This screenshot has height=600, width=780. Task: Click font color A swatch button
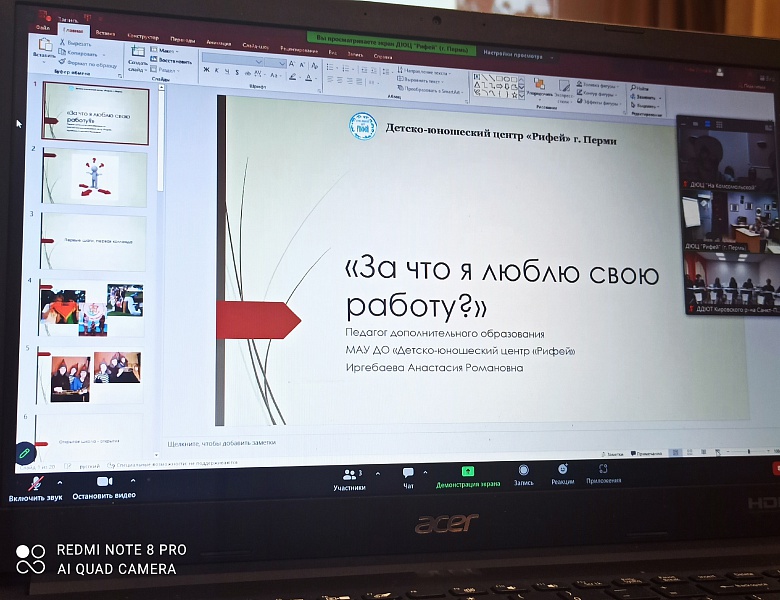click(x=309, y=78)
